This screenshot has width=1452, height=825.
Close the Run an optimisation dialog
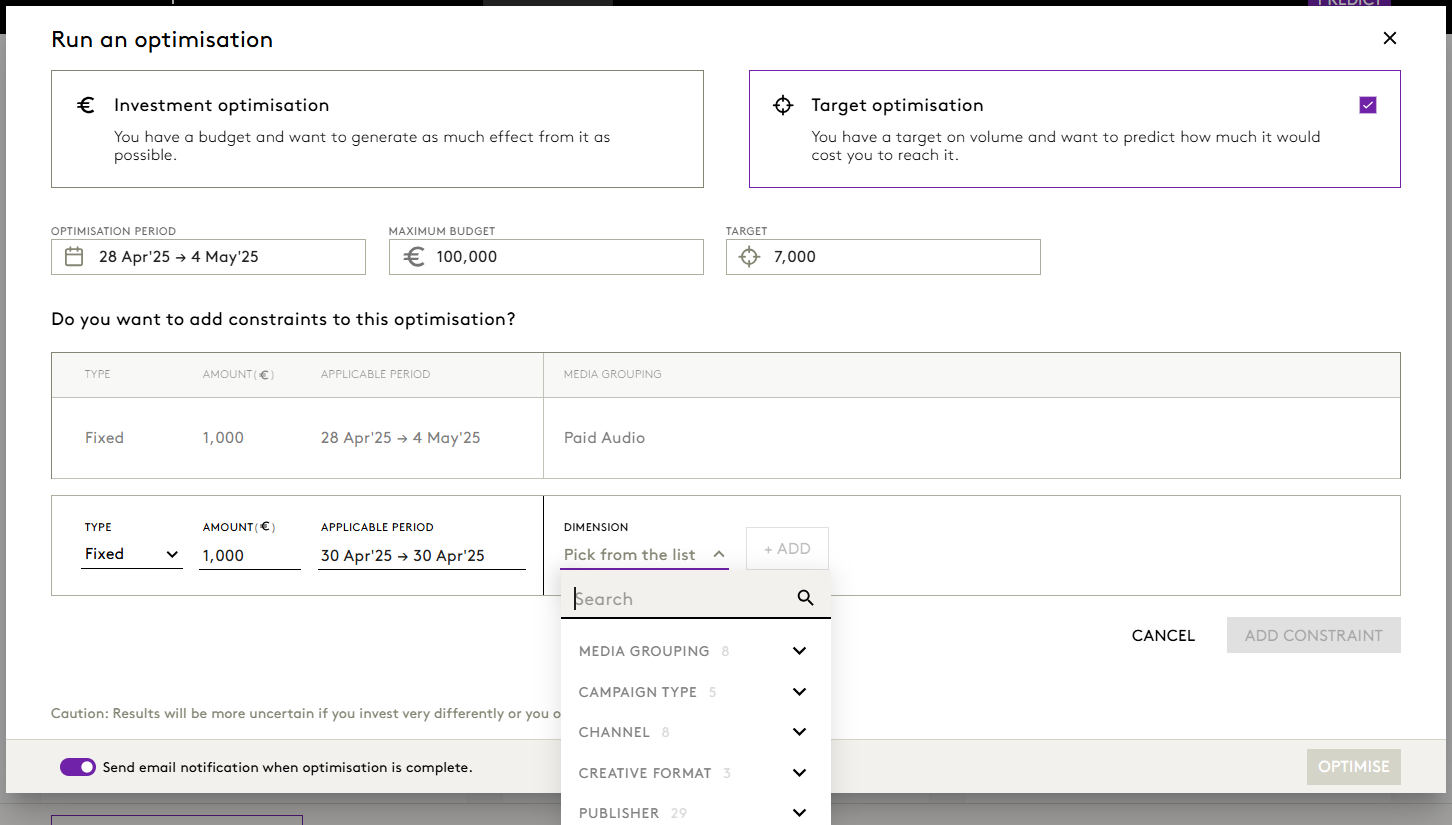pyautogui.click(x=1389, y=39)
